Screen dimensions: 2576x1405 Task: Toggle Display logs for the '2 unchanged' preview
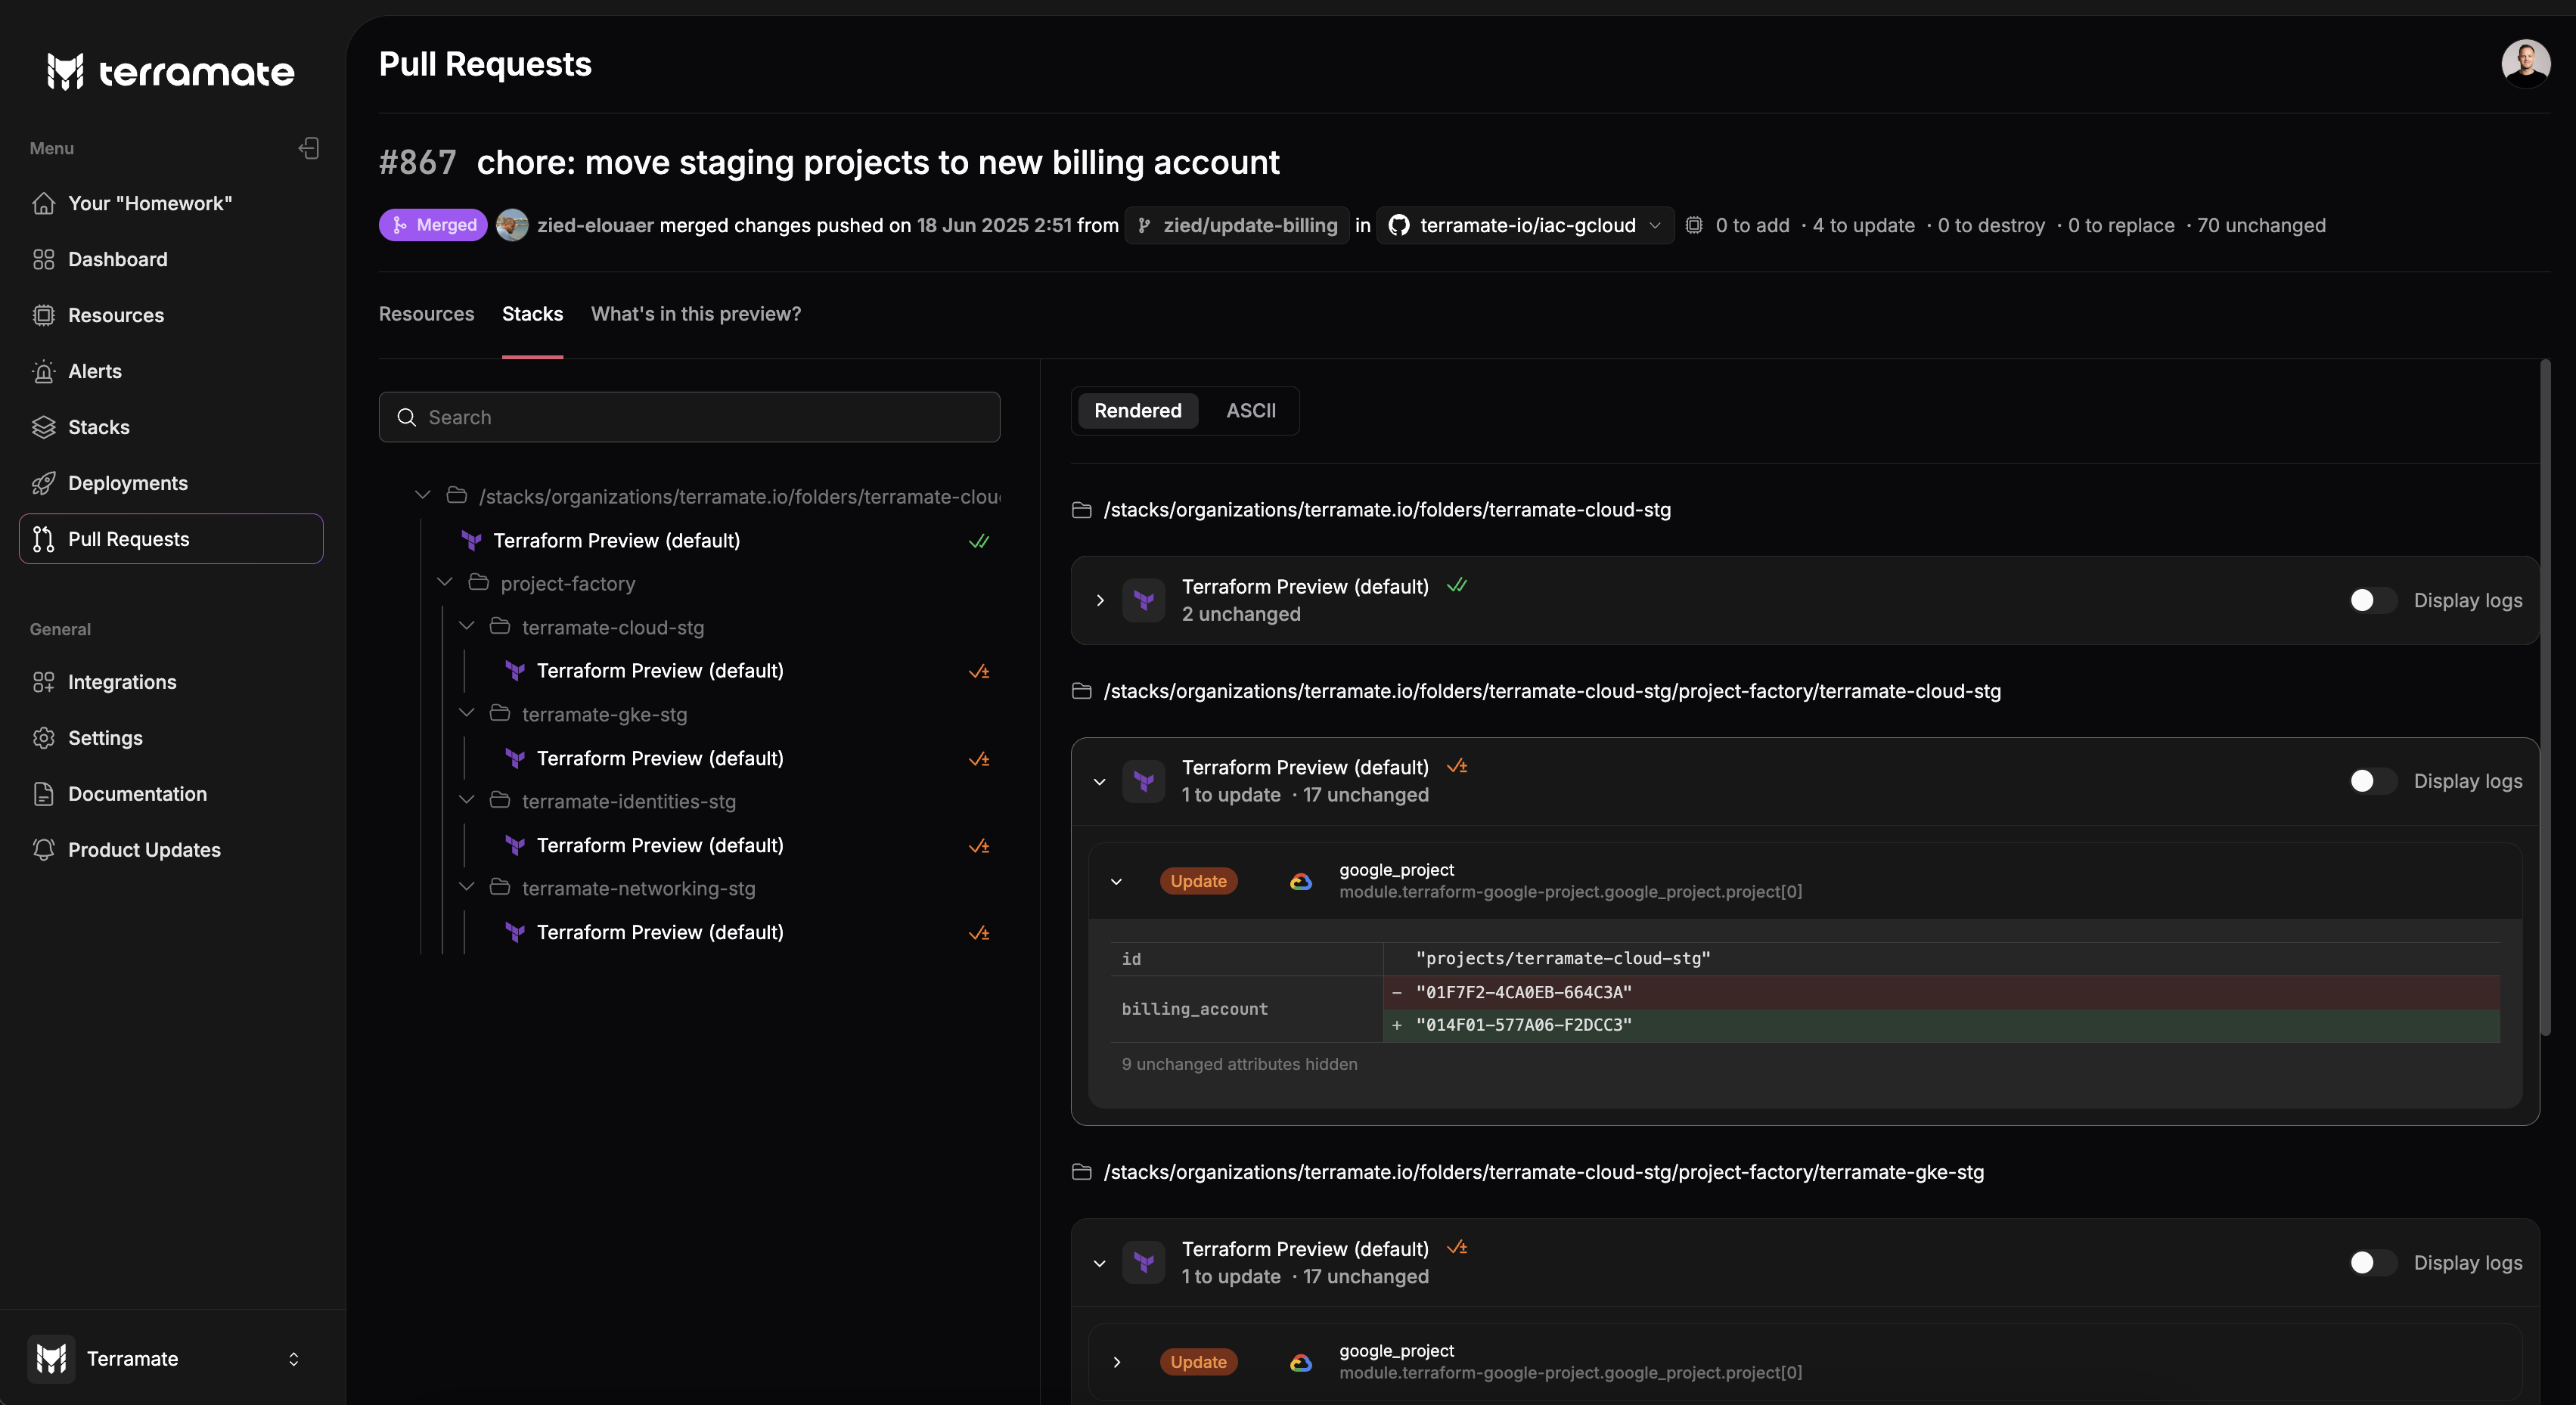(2372, 600)
